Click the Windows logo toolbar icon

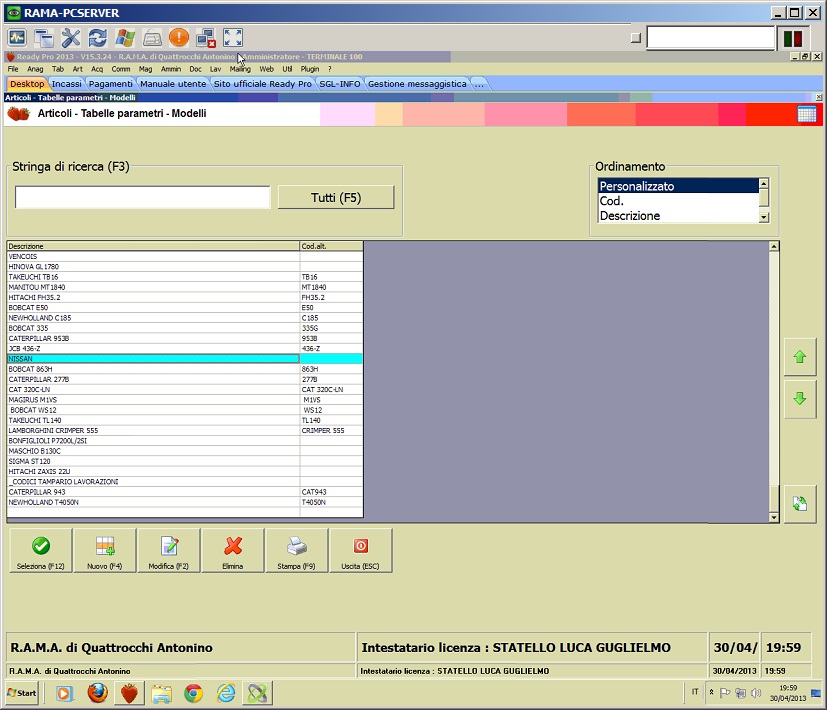click(125, 38)
